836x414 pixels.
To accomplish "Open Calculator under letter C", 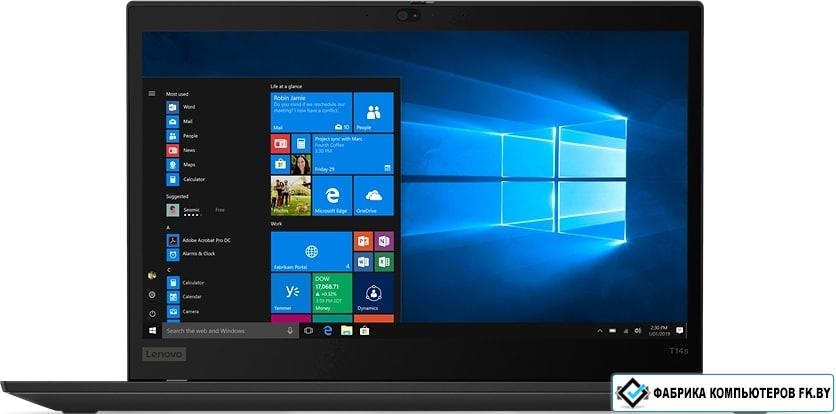I will point(186,283).
